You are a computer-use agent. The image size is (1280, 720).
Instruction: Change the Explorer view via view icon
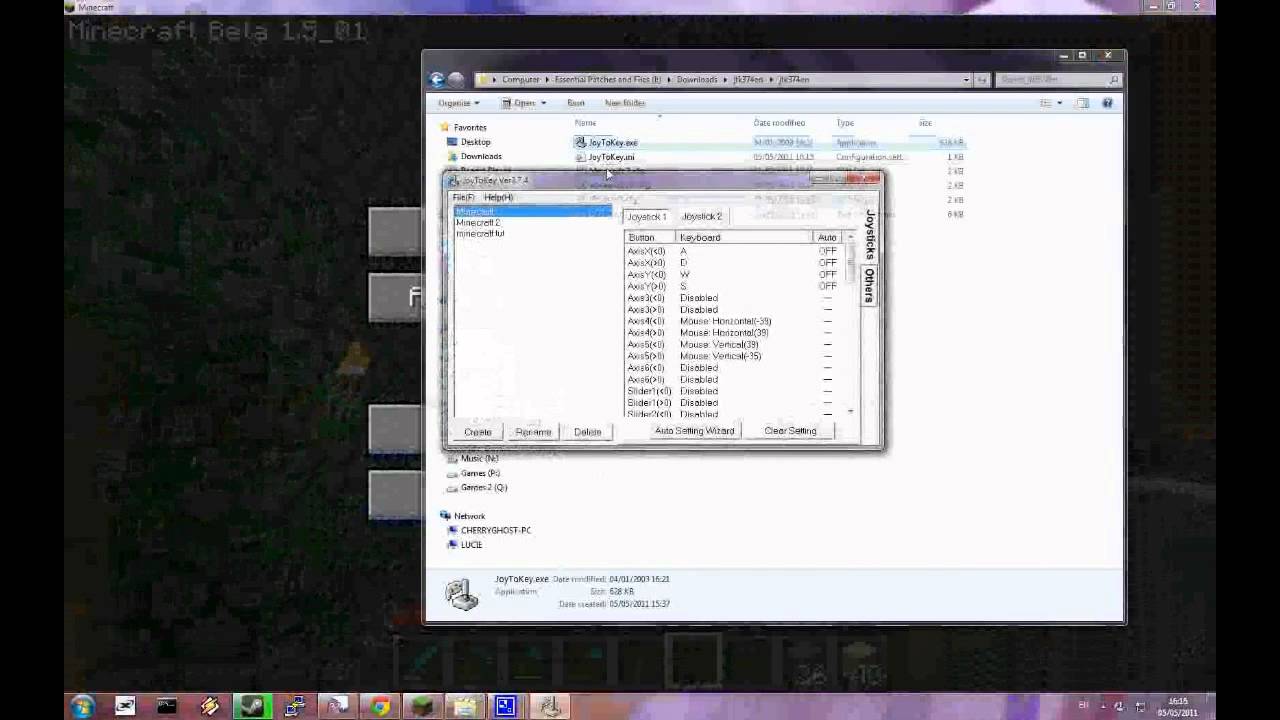click(x=1045, y=103)
